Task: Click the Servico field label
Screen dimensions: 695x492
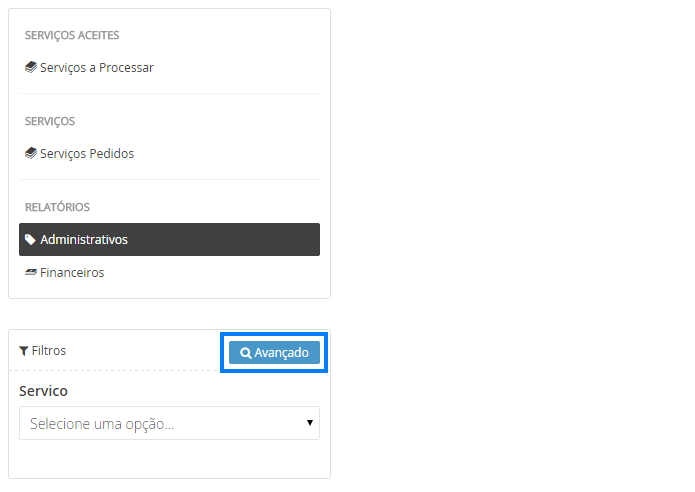Action: pos(43,391)
